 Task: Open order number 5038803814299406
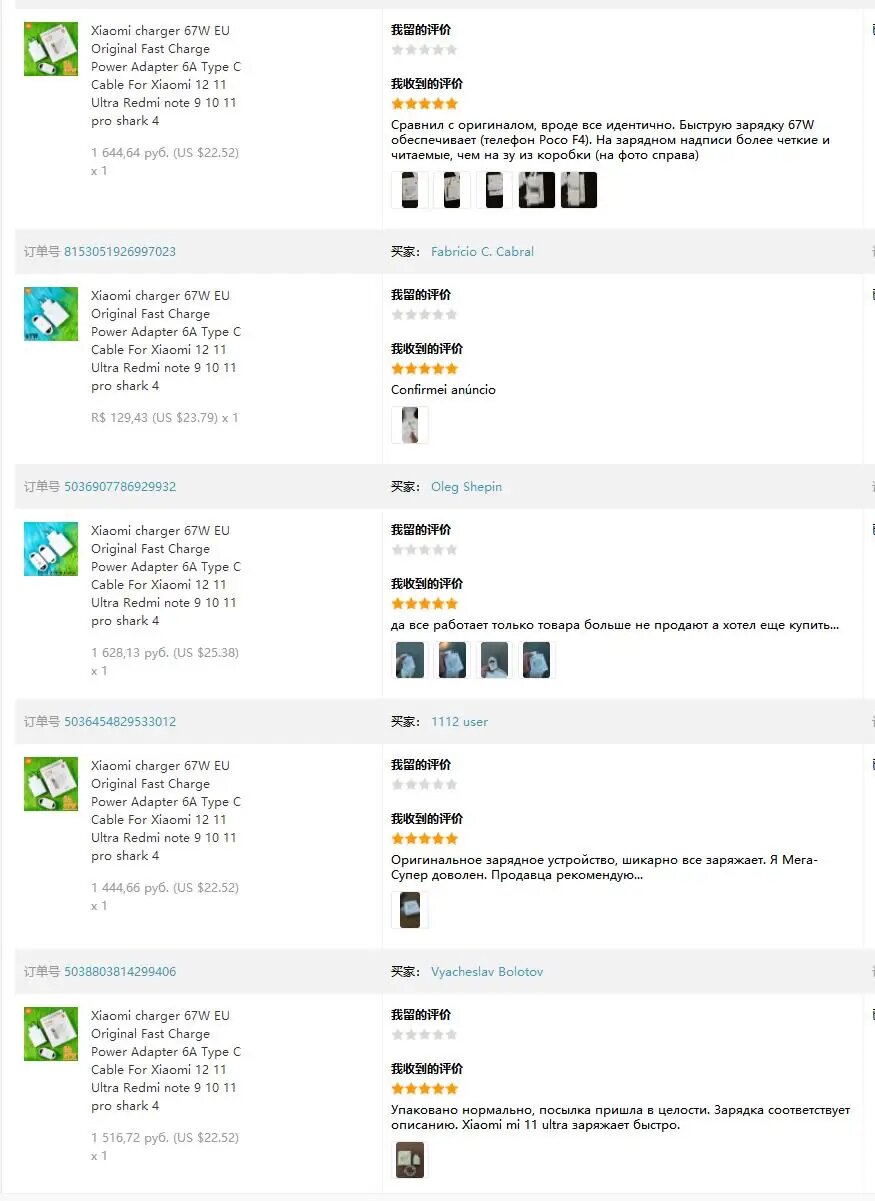point(120,972)
